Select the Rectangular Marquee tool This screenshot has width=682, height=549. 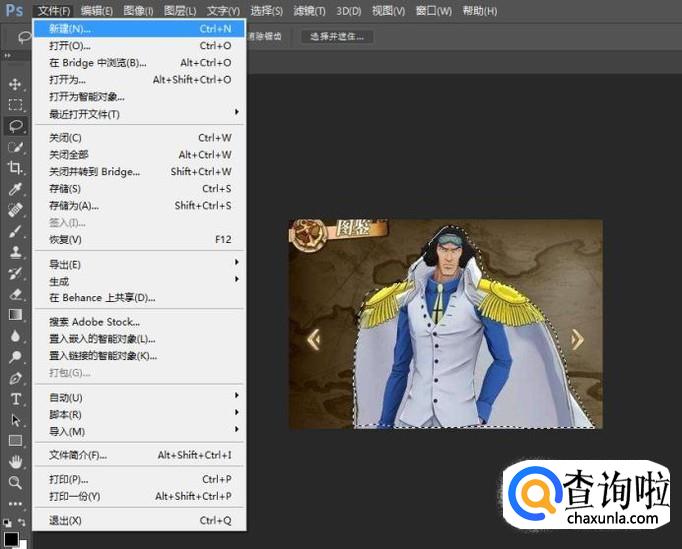[15, 105]
